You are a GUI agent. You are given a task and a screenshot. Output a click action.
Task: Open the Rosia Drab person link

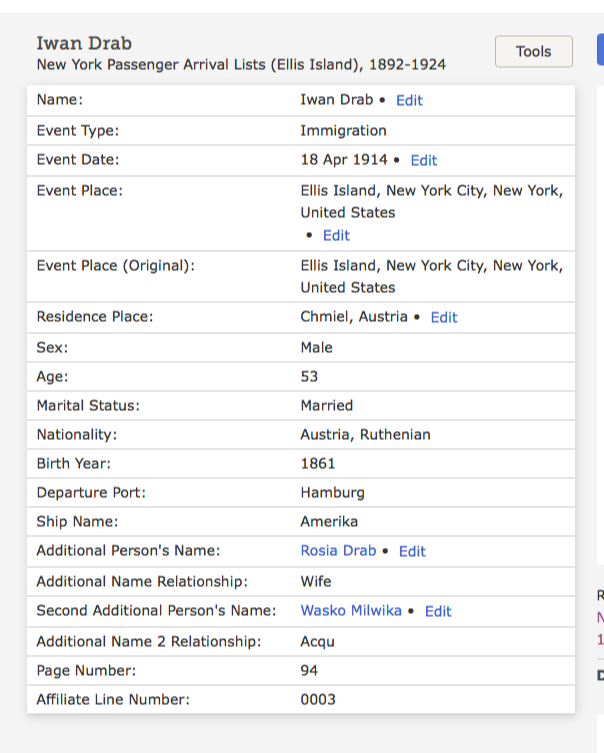click(338, 551)
